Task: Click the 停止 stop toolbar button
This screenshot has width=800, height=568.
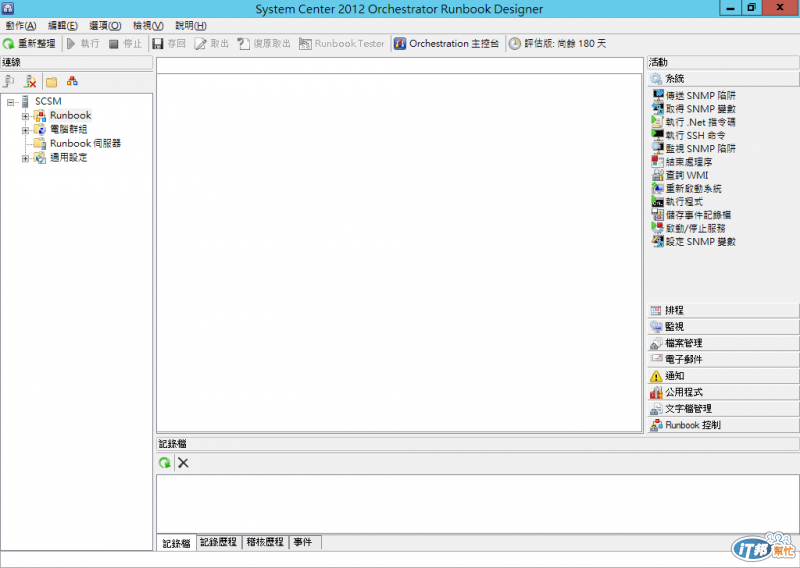Action: click(x=125, y=44)
